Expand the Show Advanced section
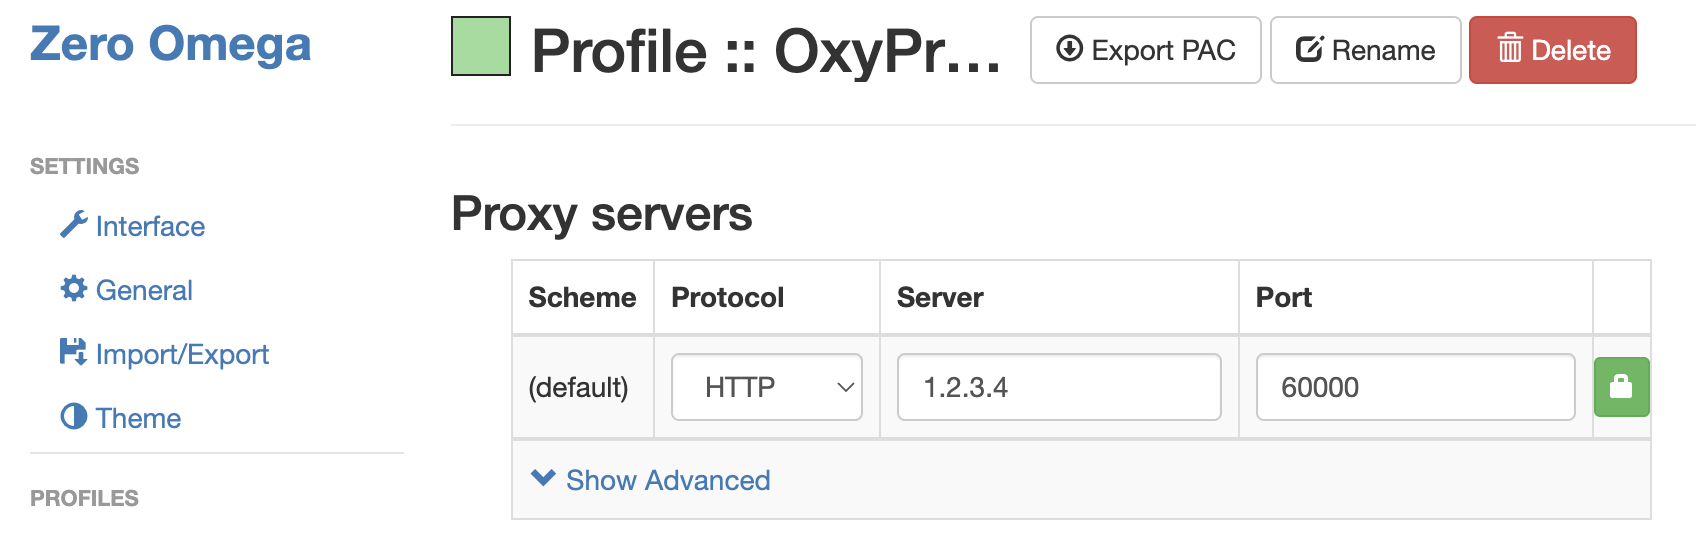This screenshot has height=540, width=1696. coord(667,480)
